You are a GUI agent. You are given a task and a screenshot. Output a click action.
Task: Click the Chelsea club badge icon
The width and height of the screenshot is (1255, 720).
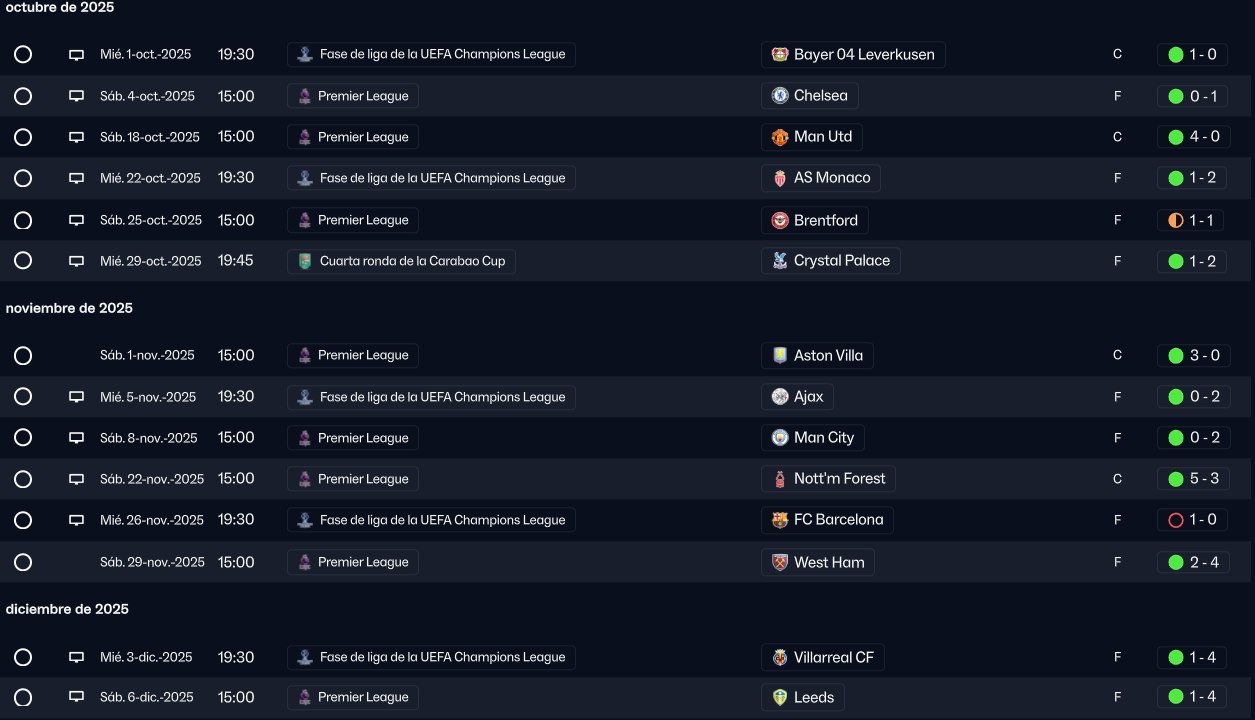click(x=780, y=96)
